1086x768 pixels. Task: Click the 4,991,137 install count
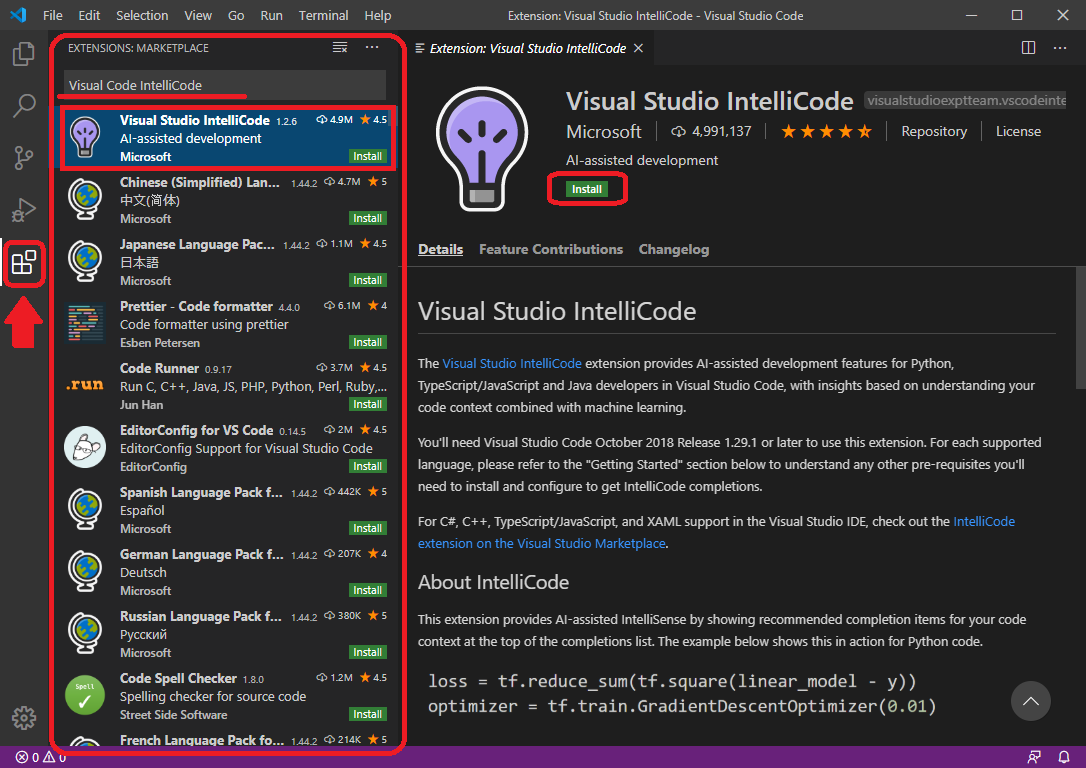pos(711,131)
